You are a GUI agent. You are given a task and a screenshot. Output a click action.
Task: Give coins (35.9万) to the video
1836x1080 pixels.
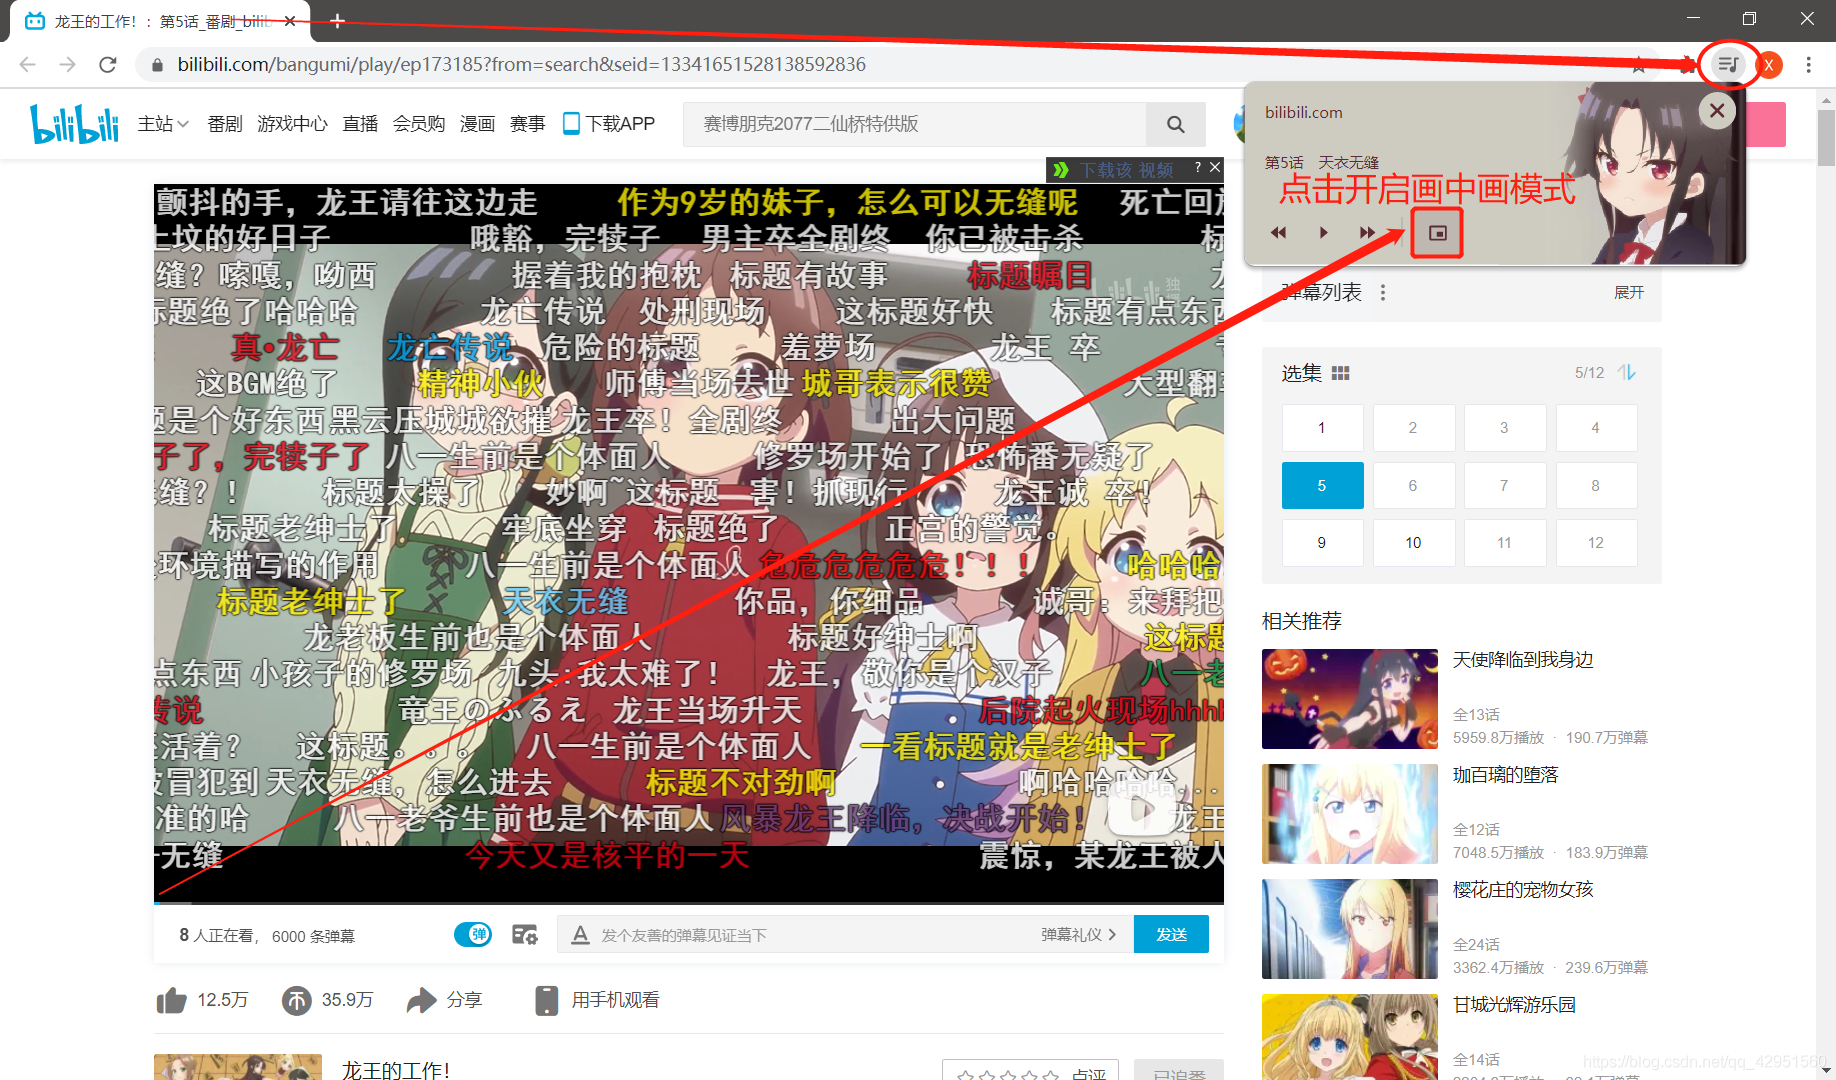click(x=327, y=1000)
